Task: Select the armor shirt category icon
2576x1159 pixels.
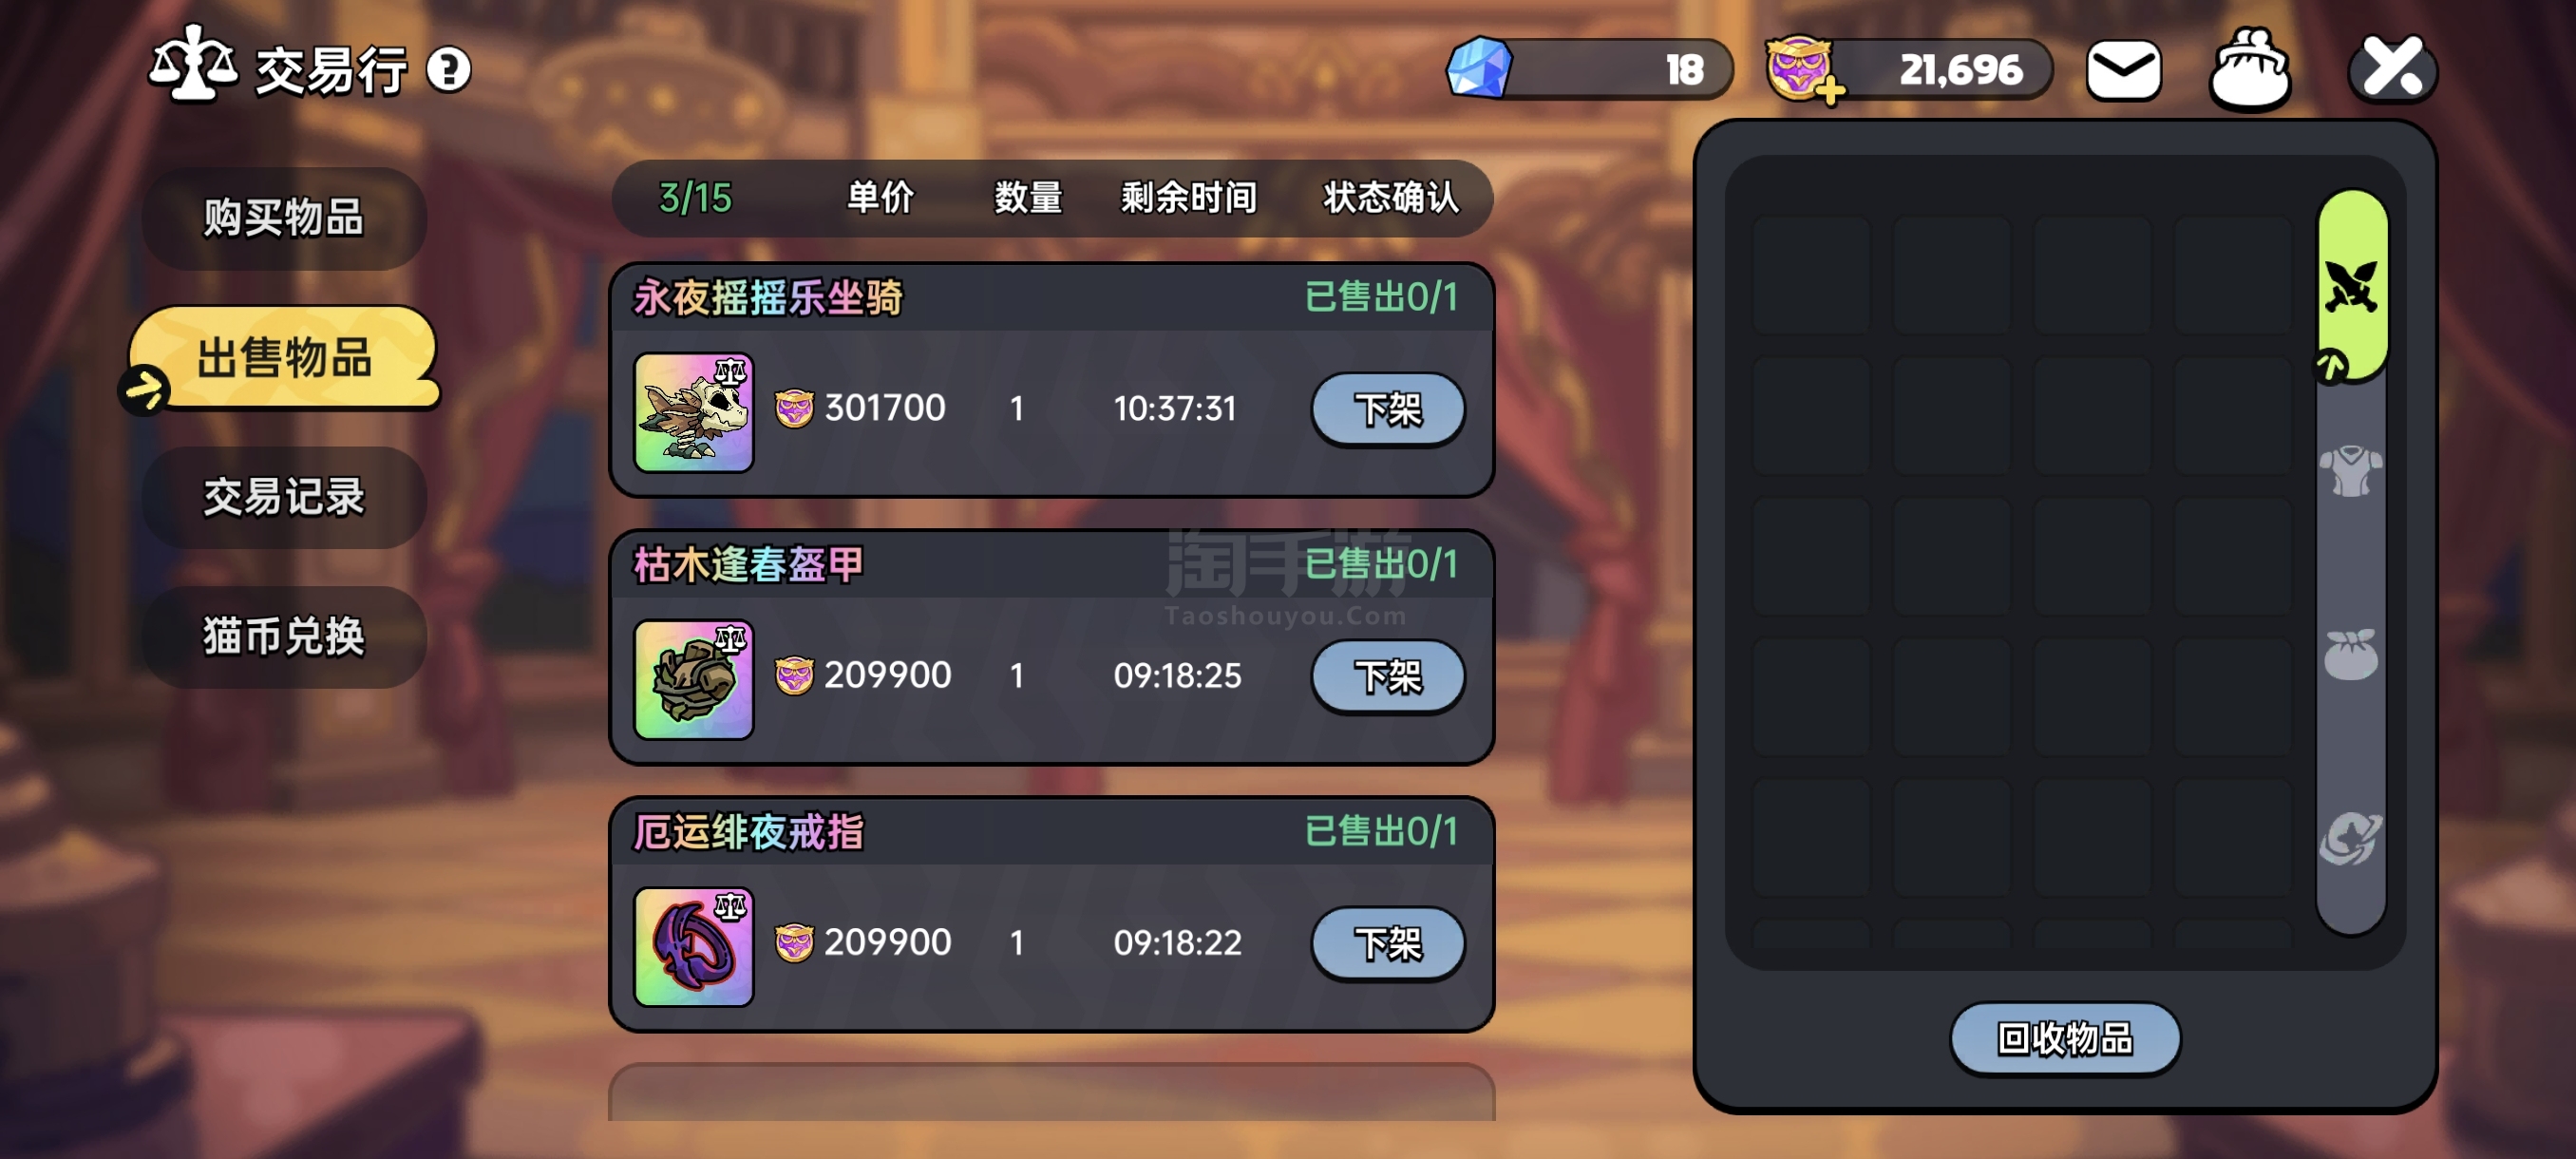Action: pos(2351,472)
